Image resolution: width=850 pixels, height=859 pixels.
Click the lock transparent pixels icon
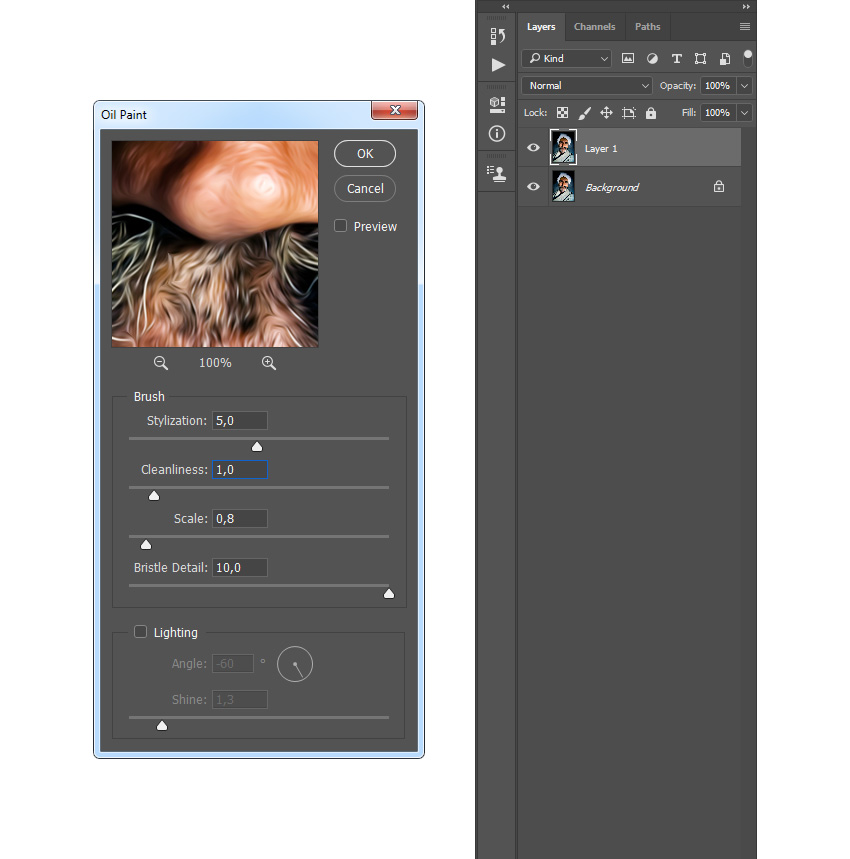click(x=562, y=113)
